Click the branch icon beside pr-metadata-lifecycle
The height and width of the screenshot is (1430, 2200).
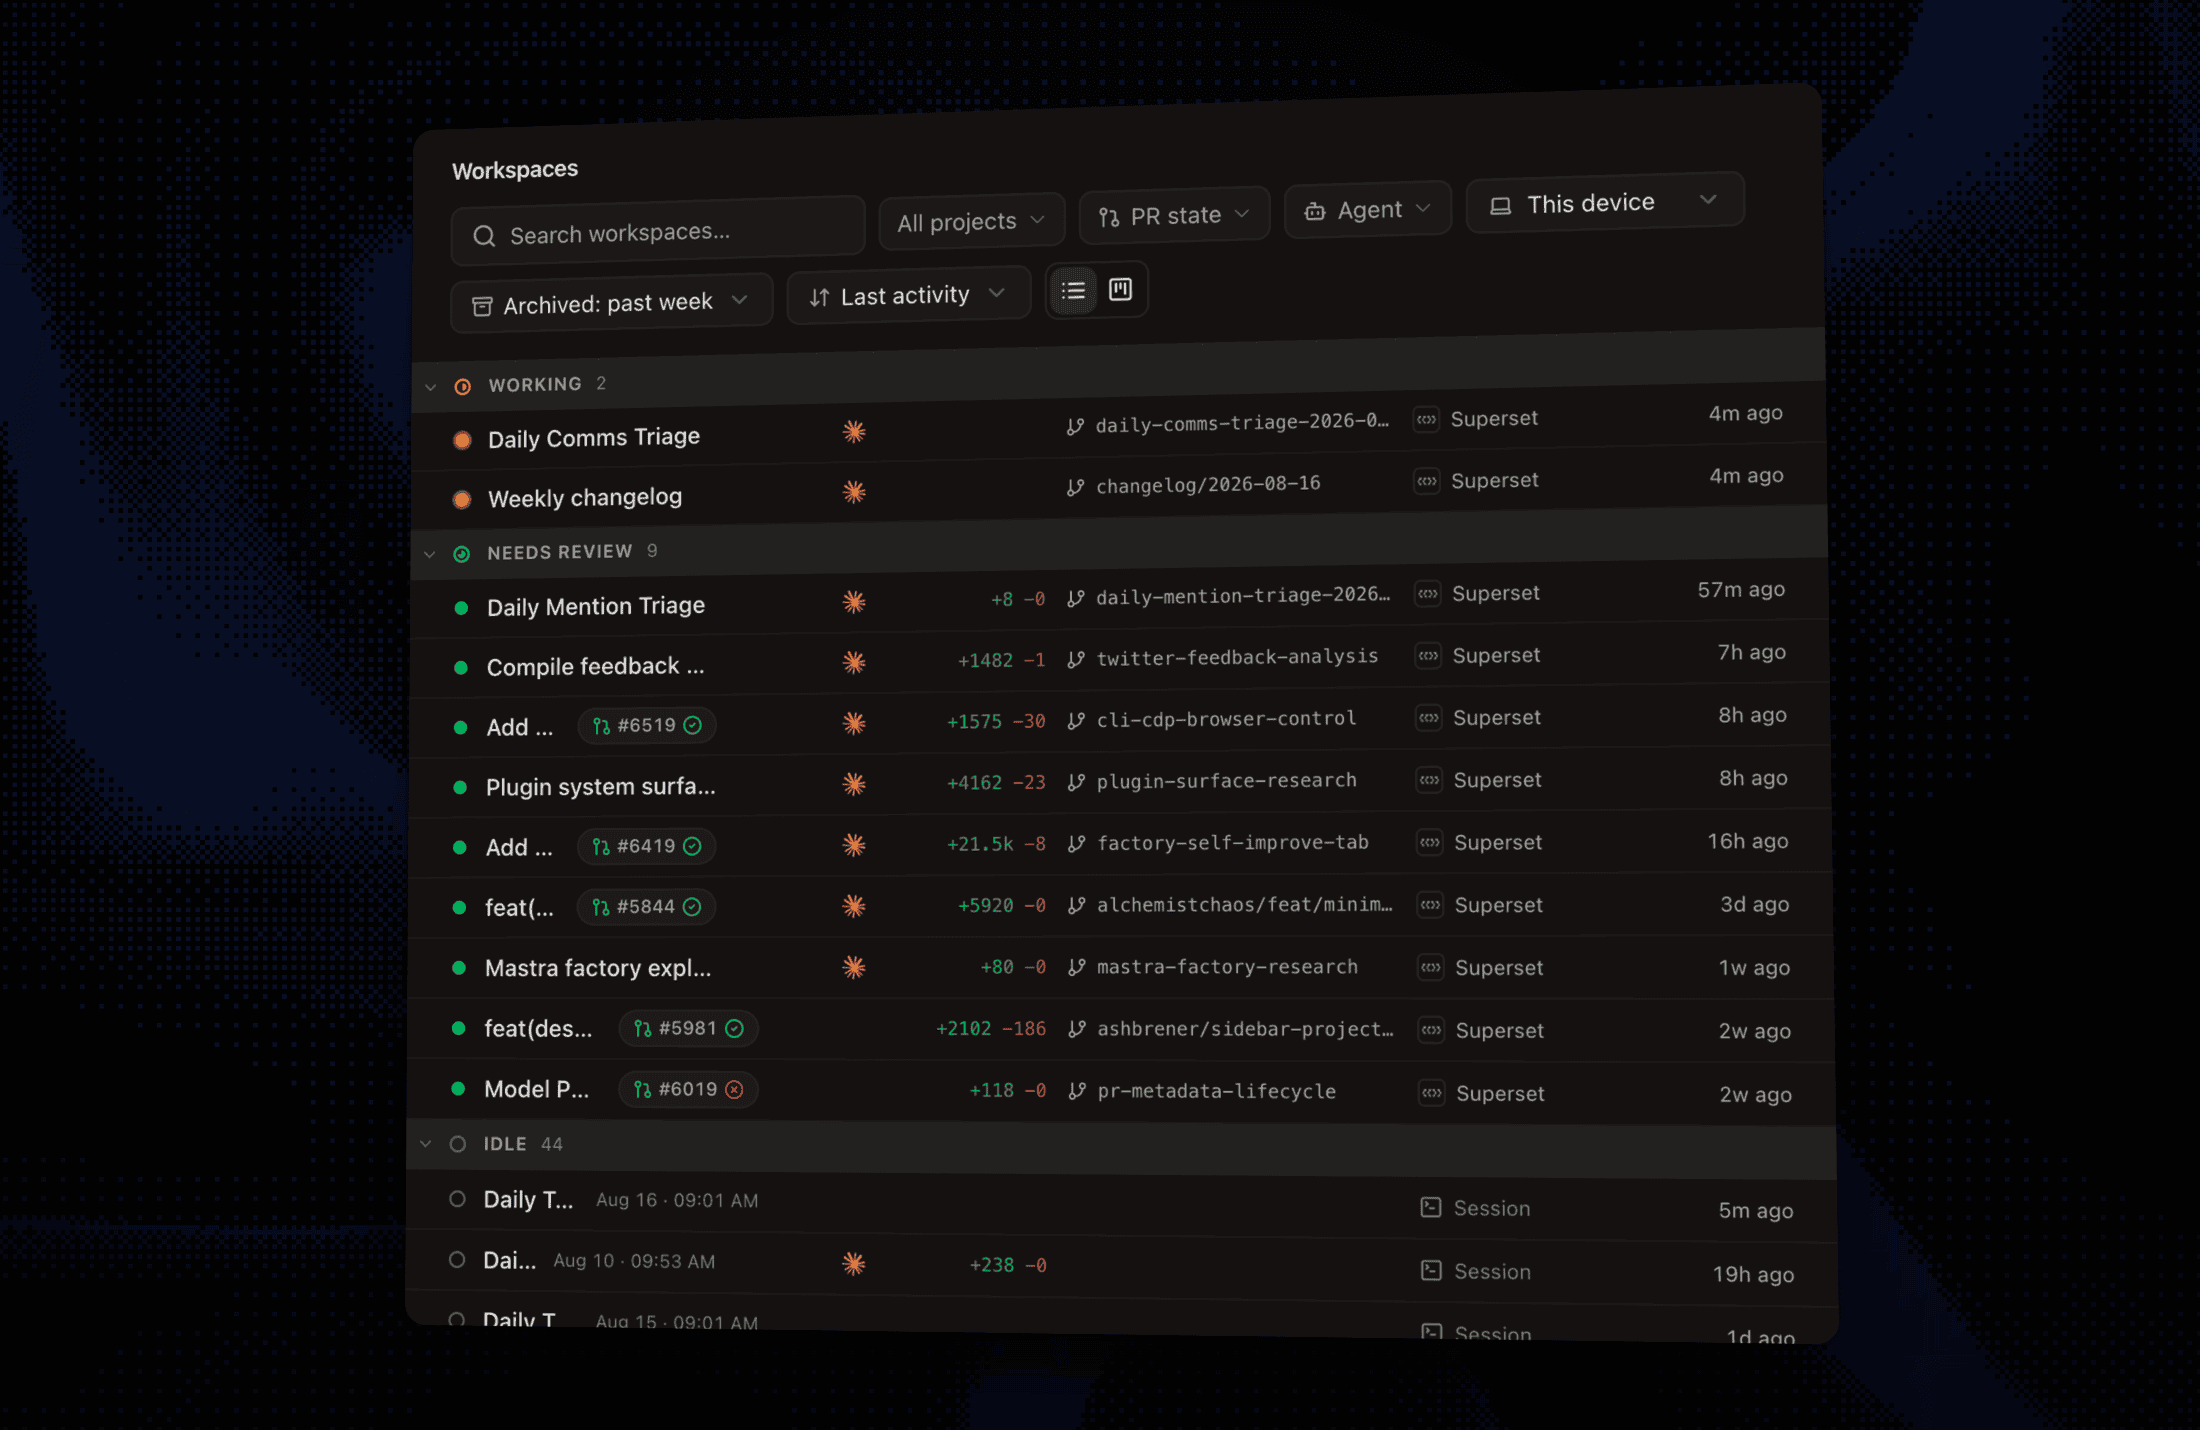(x=1077, y=1091)
